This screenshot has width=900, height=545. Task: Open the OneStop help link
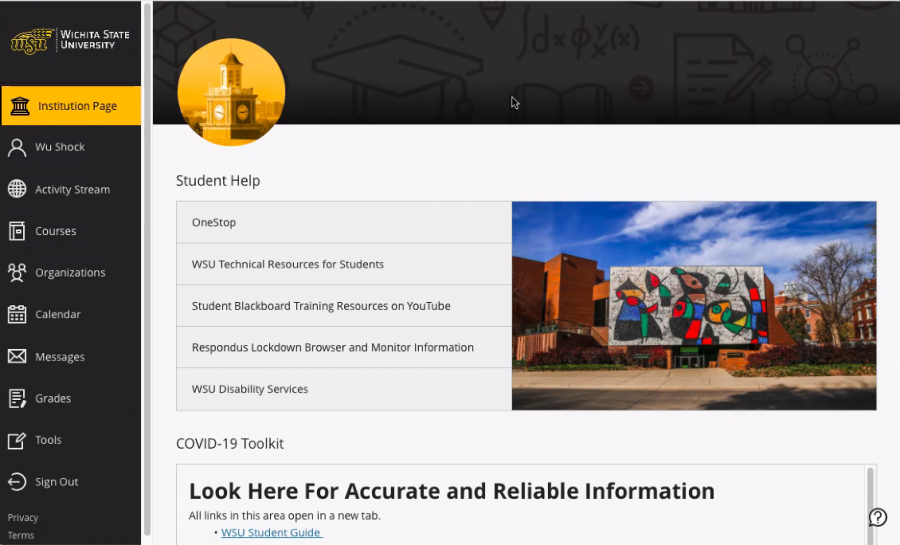pos(344,222)
